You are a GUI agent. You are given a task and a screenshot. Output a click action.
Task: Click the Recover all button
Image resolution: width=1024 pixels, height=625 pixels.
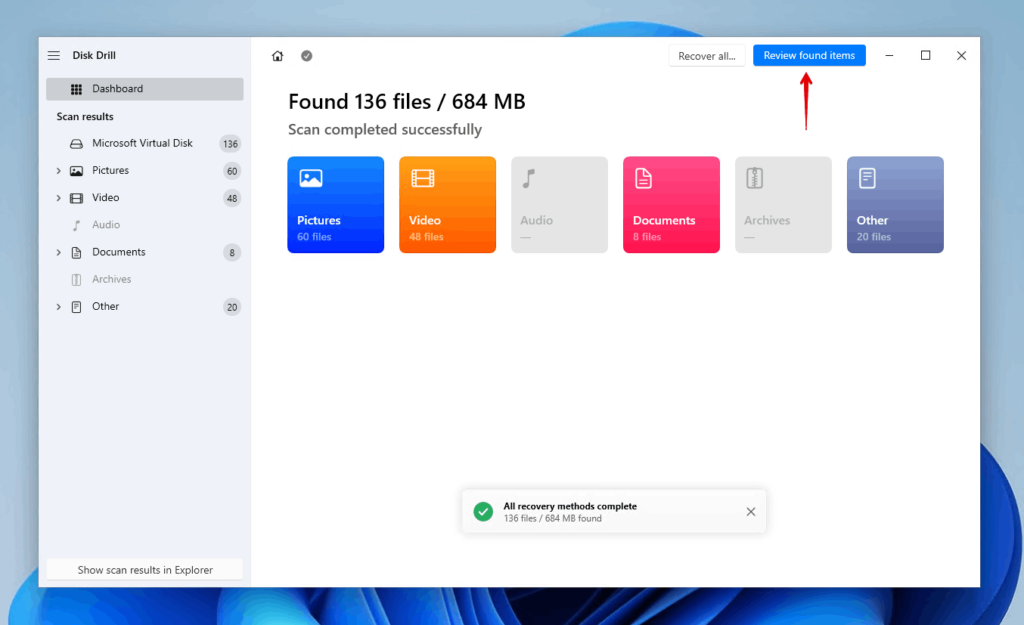(x=707, y=55)
